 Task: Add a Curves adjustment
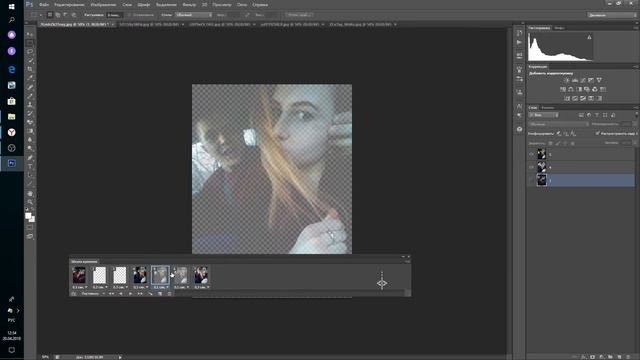pyautogui.click(x=583, y=80)
